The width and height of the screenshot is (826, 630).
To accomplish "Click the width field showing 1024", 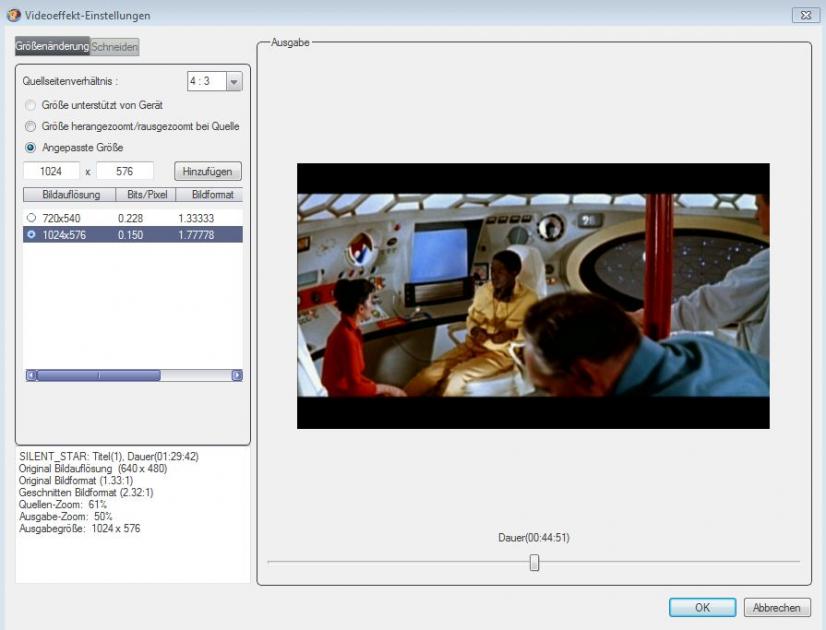I will [x=51, y=171].
